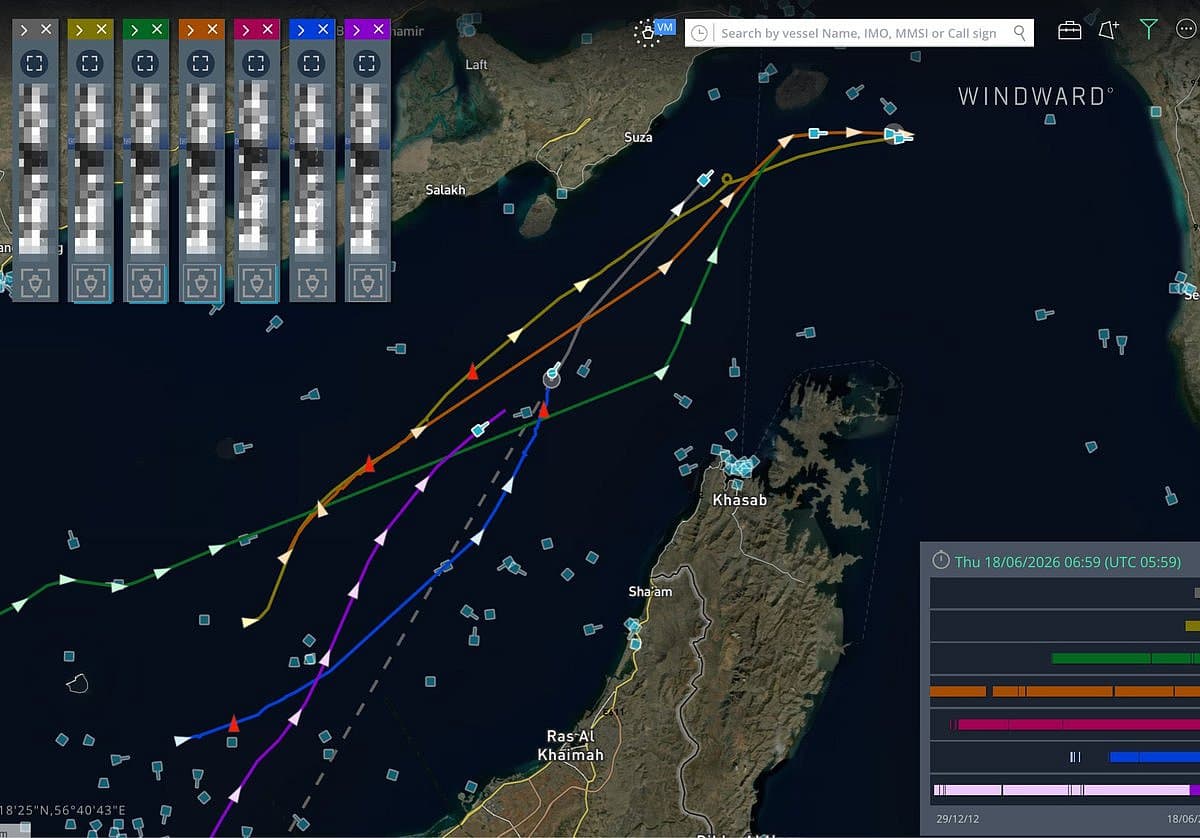Click the Salakh map label

click(x=445, y=189)
